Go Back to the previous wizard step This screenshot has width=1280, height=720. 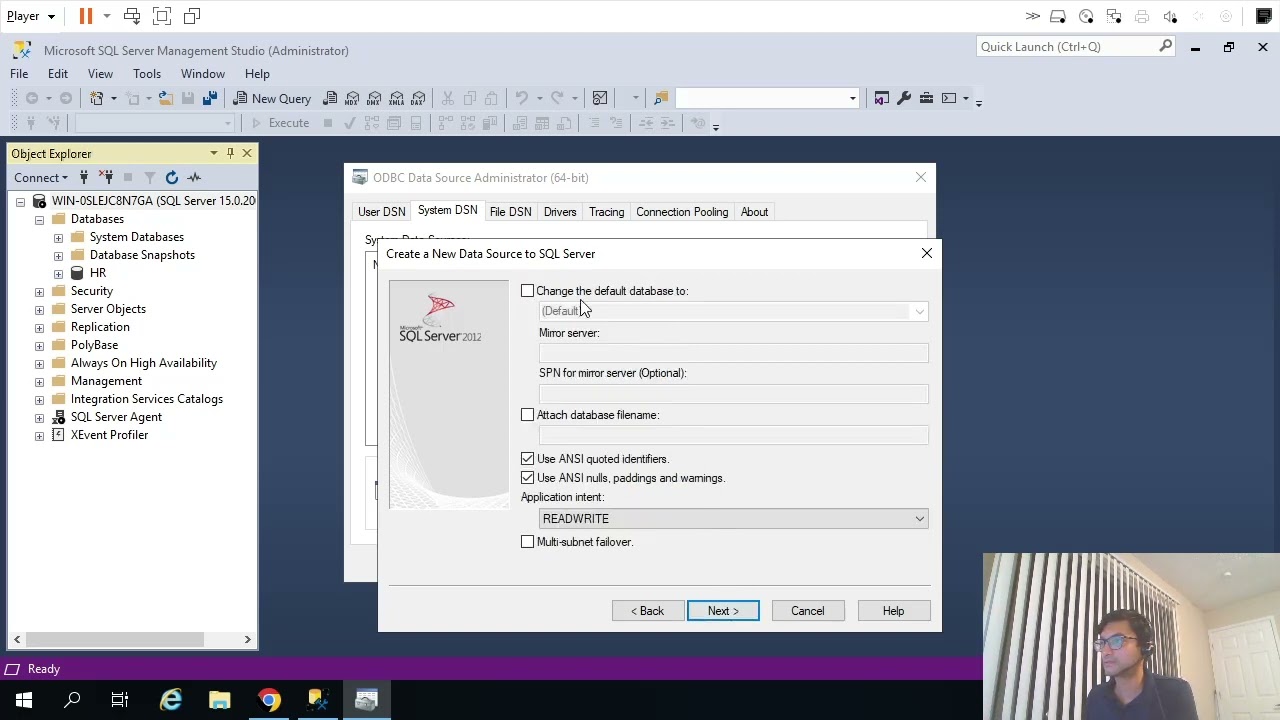tap(647, 611)
